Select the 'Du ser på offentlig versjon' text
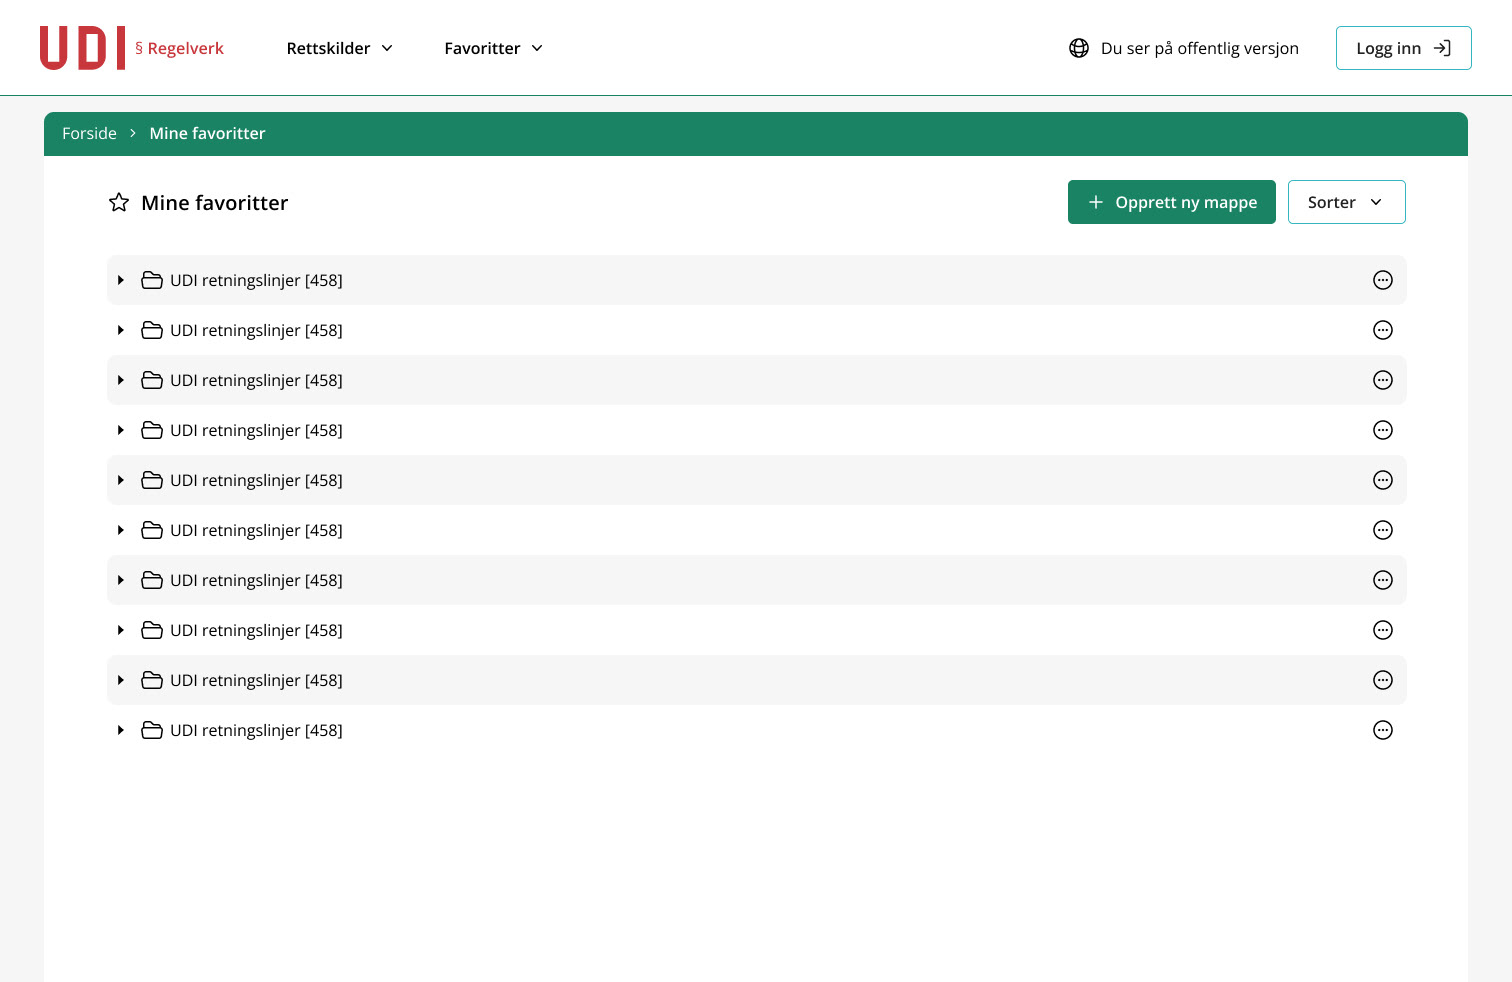Image resolution: width=1512 pixels, height=982 pixels. pyautogui.click(x=1199, y=48)
